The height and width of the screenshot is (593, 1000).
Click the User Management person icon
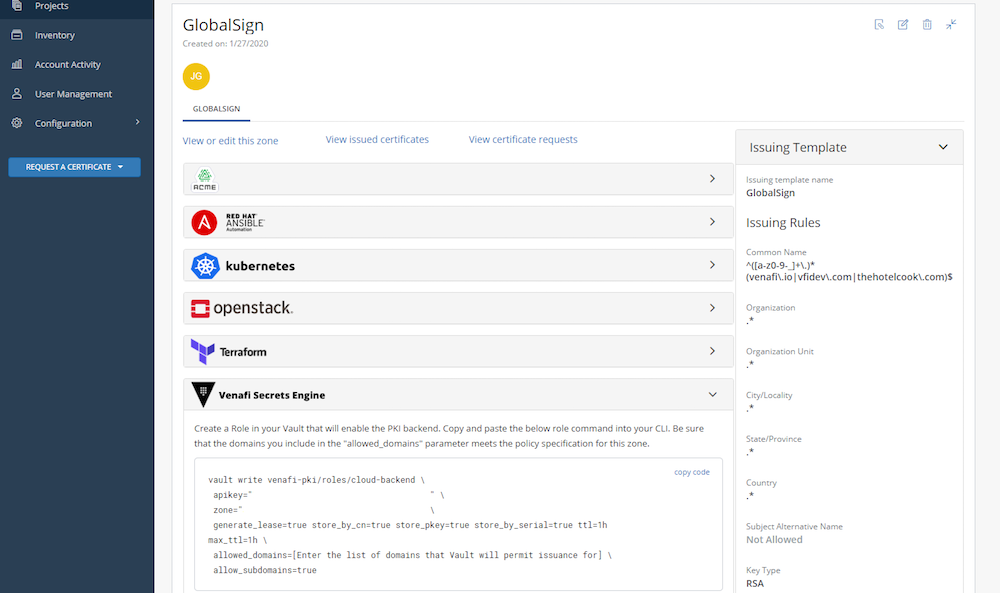pos(17,94)
